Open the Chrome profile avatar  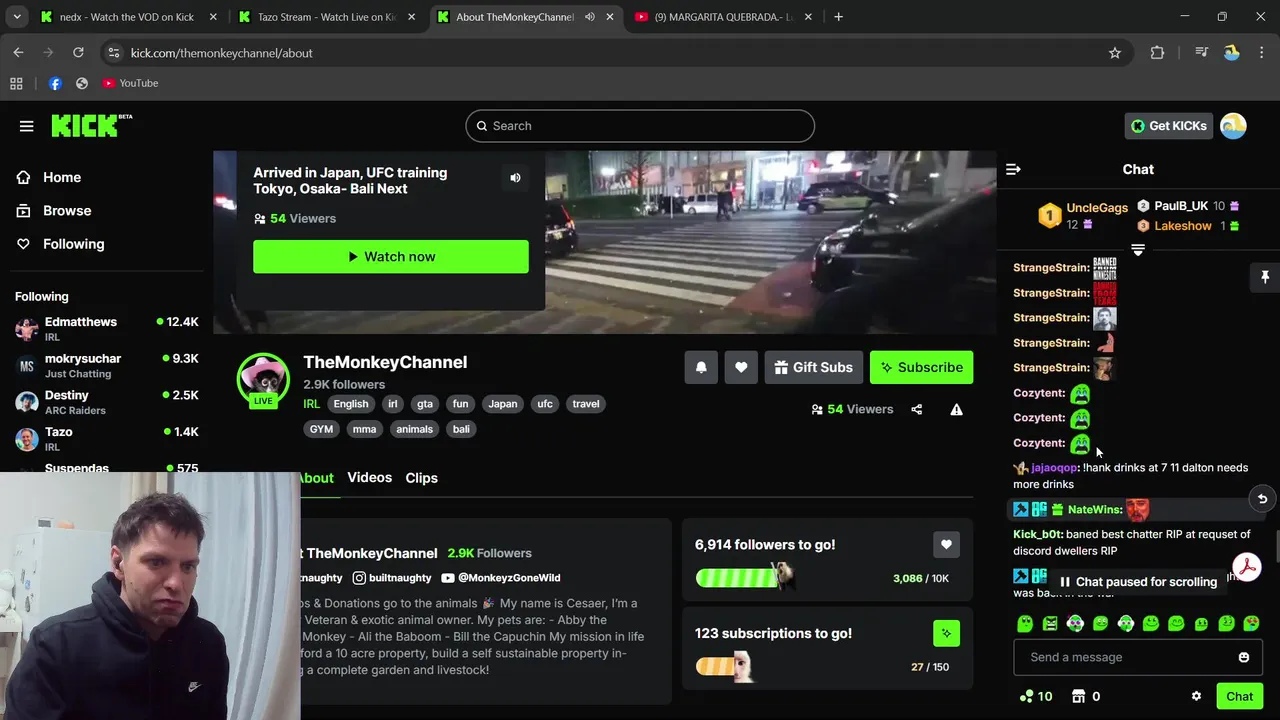(1232, 53)
